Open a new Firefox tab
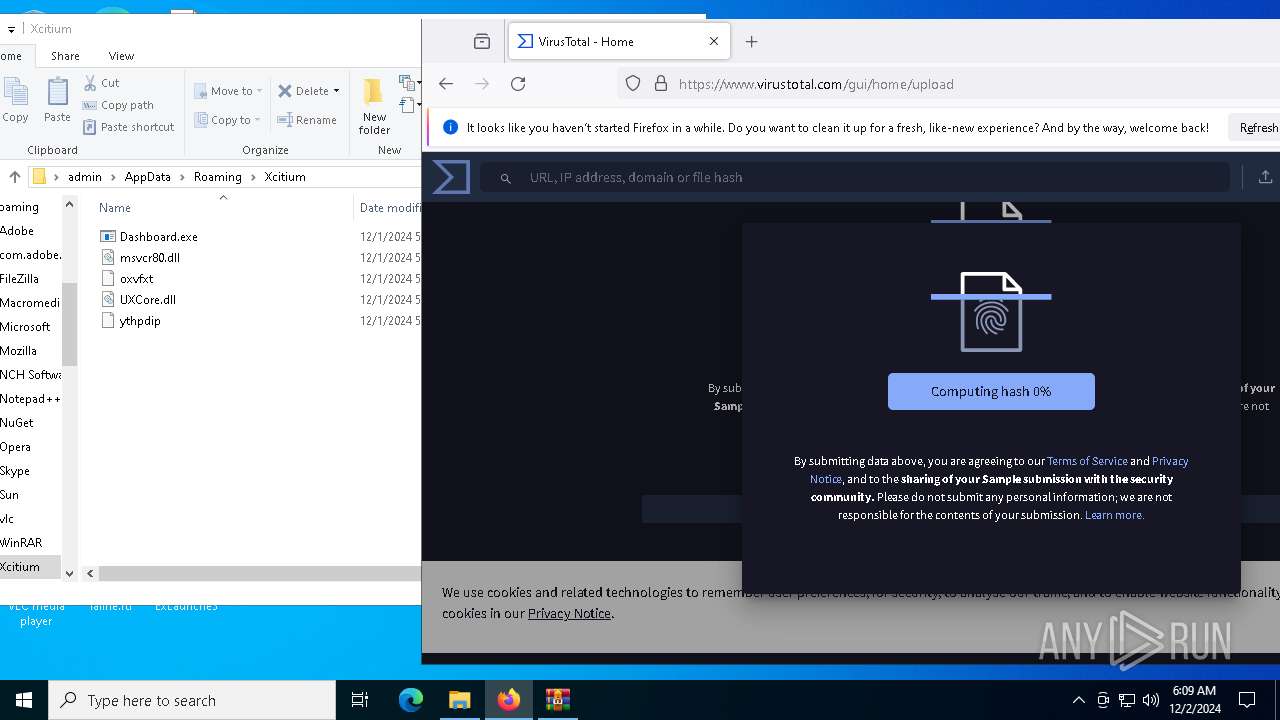1280x720 pixels. coord(752,41)
